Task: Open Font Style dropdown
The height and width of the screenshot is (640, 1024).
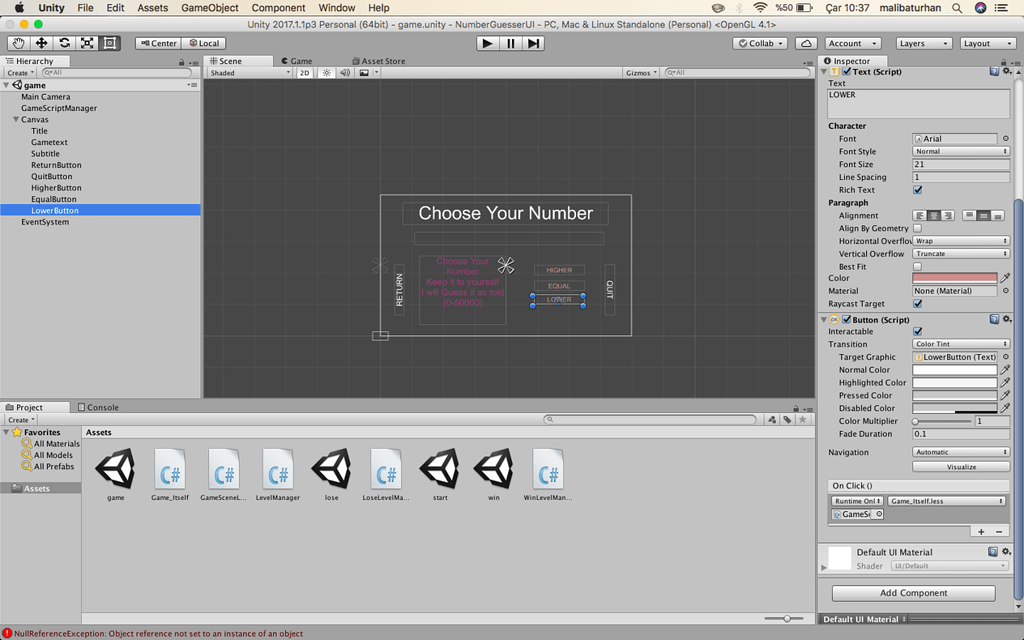Action: click(x=961, y=152)
